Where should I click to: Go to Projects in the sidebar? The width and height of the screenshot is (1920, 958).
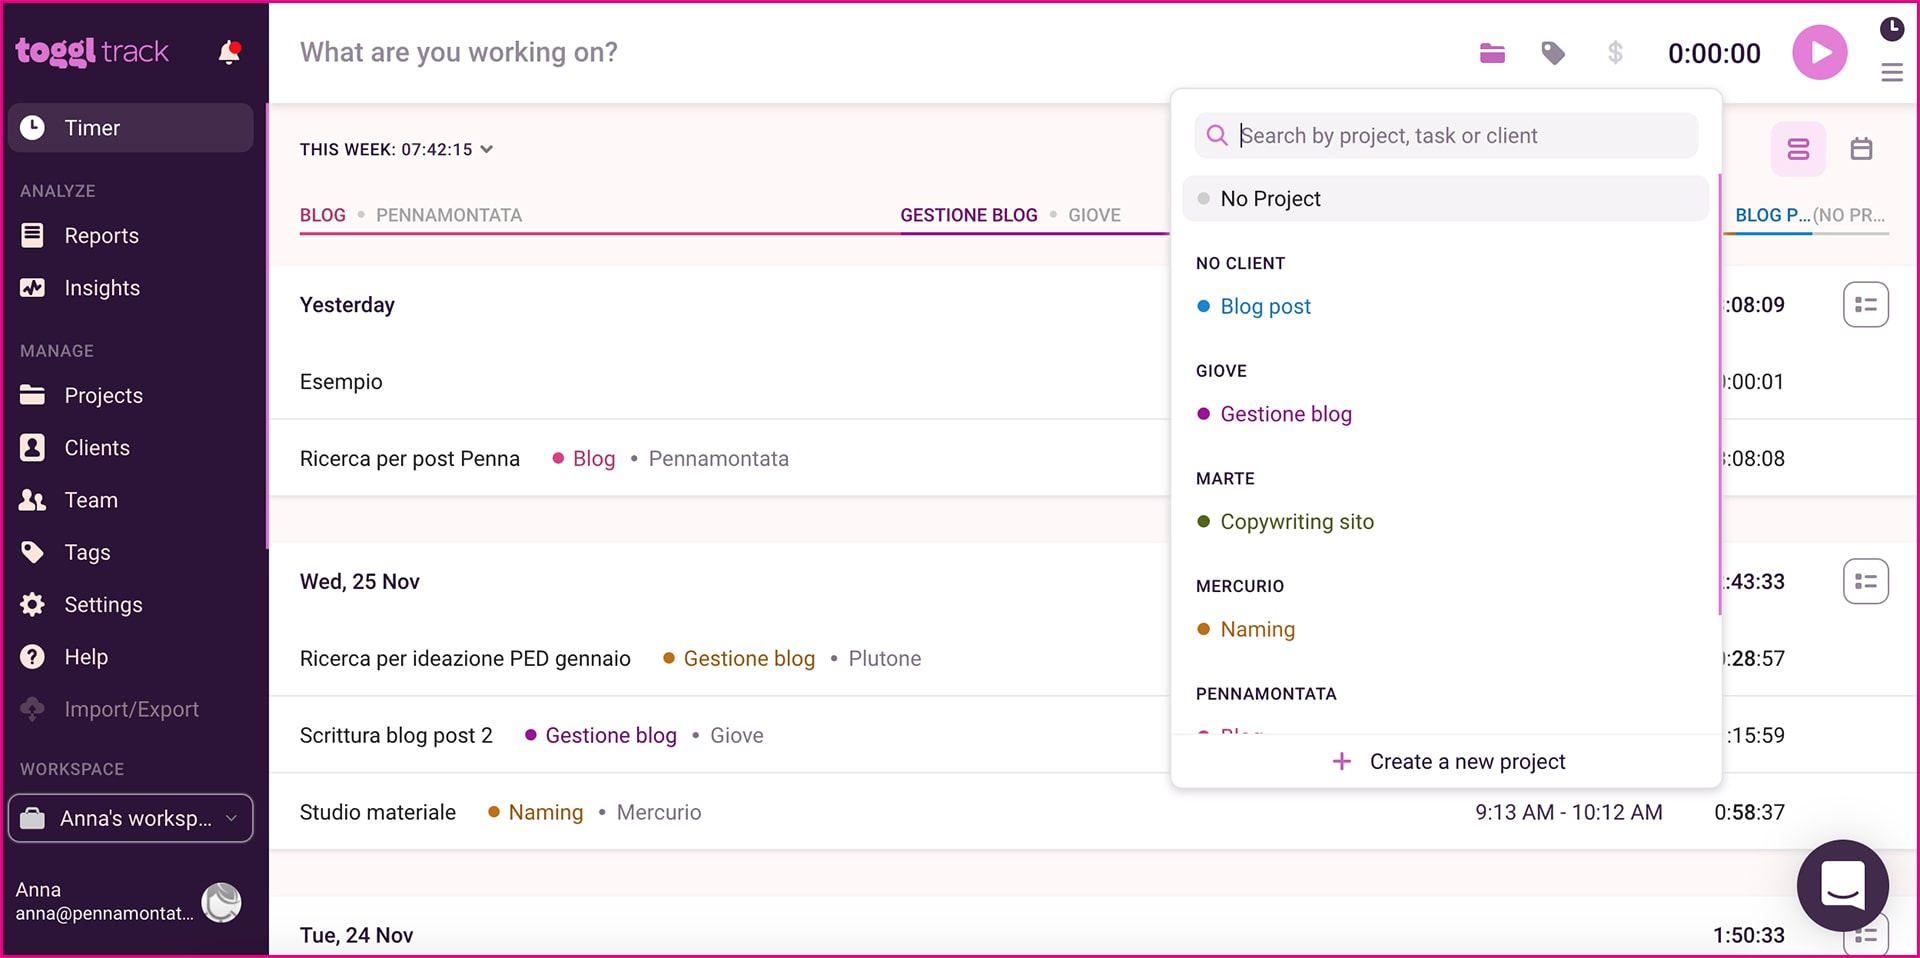[103, 396]
